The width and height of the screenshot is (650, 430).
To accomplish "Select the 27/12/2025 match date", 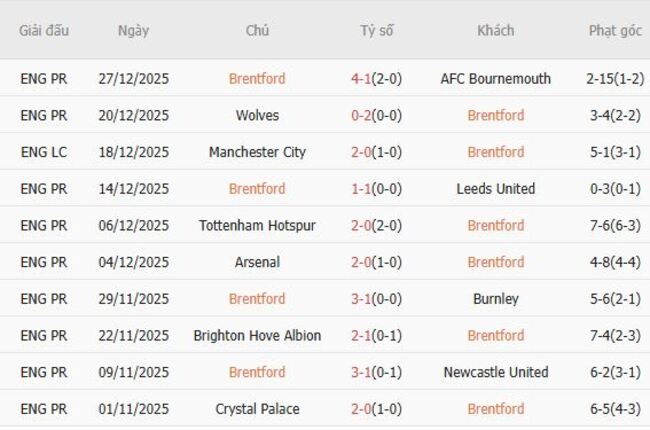I will 133,79.
